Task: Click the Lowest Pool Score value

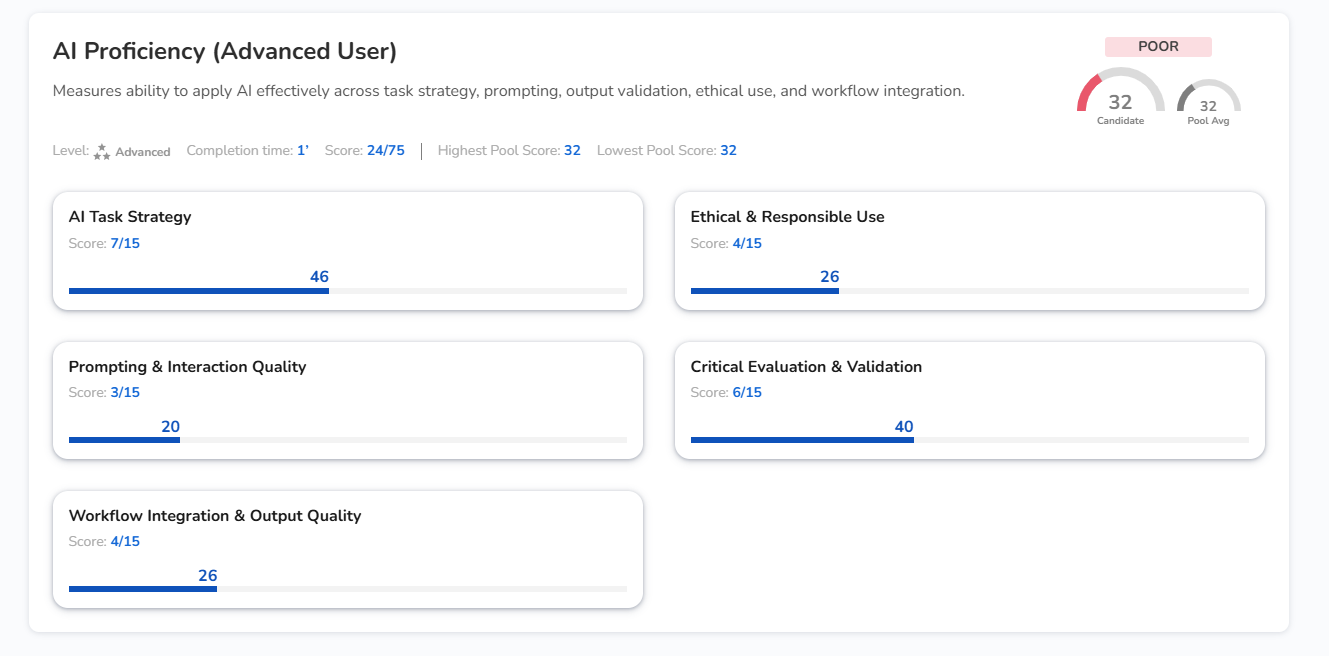Action: (728, 151)
